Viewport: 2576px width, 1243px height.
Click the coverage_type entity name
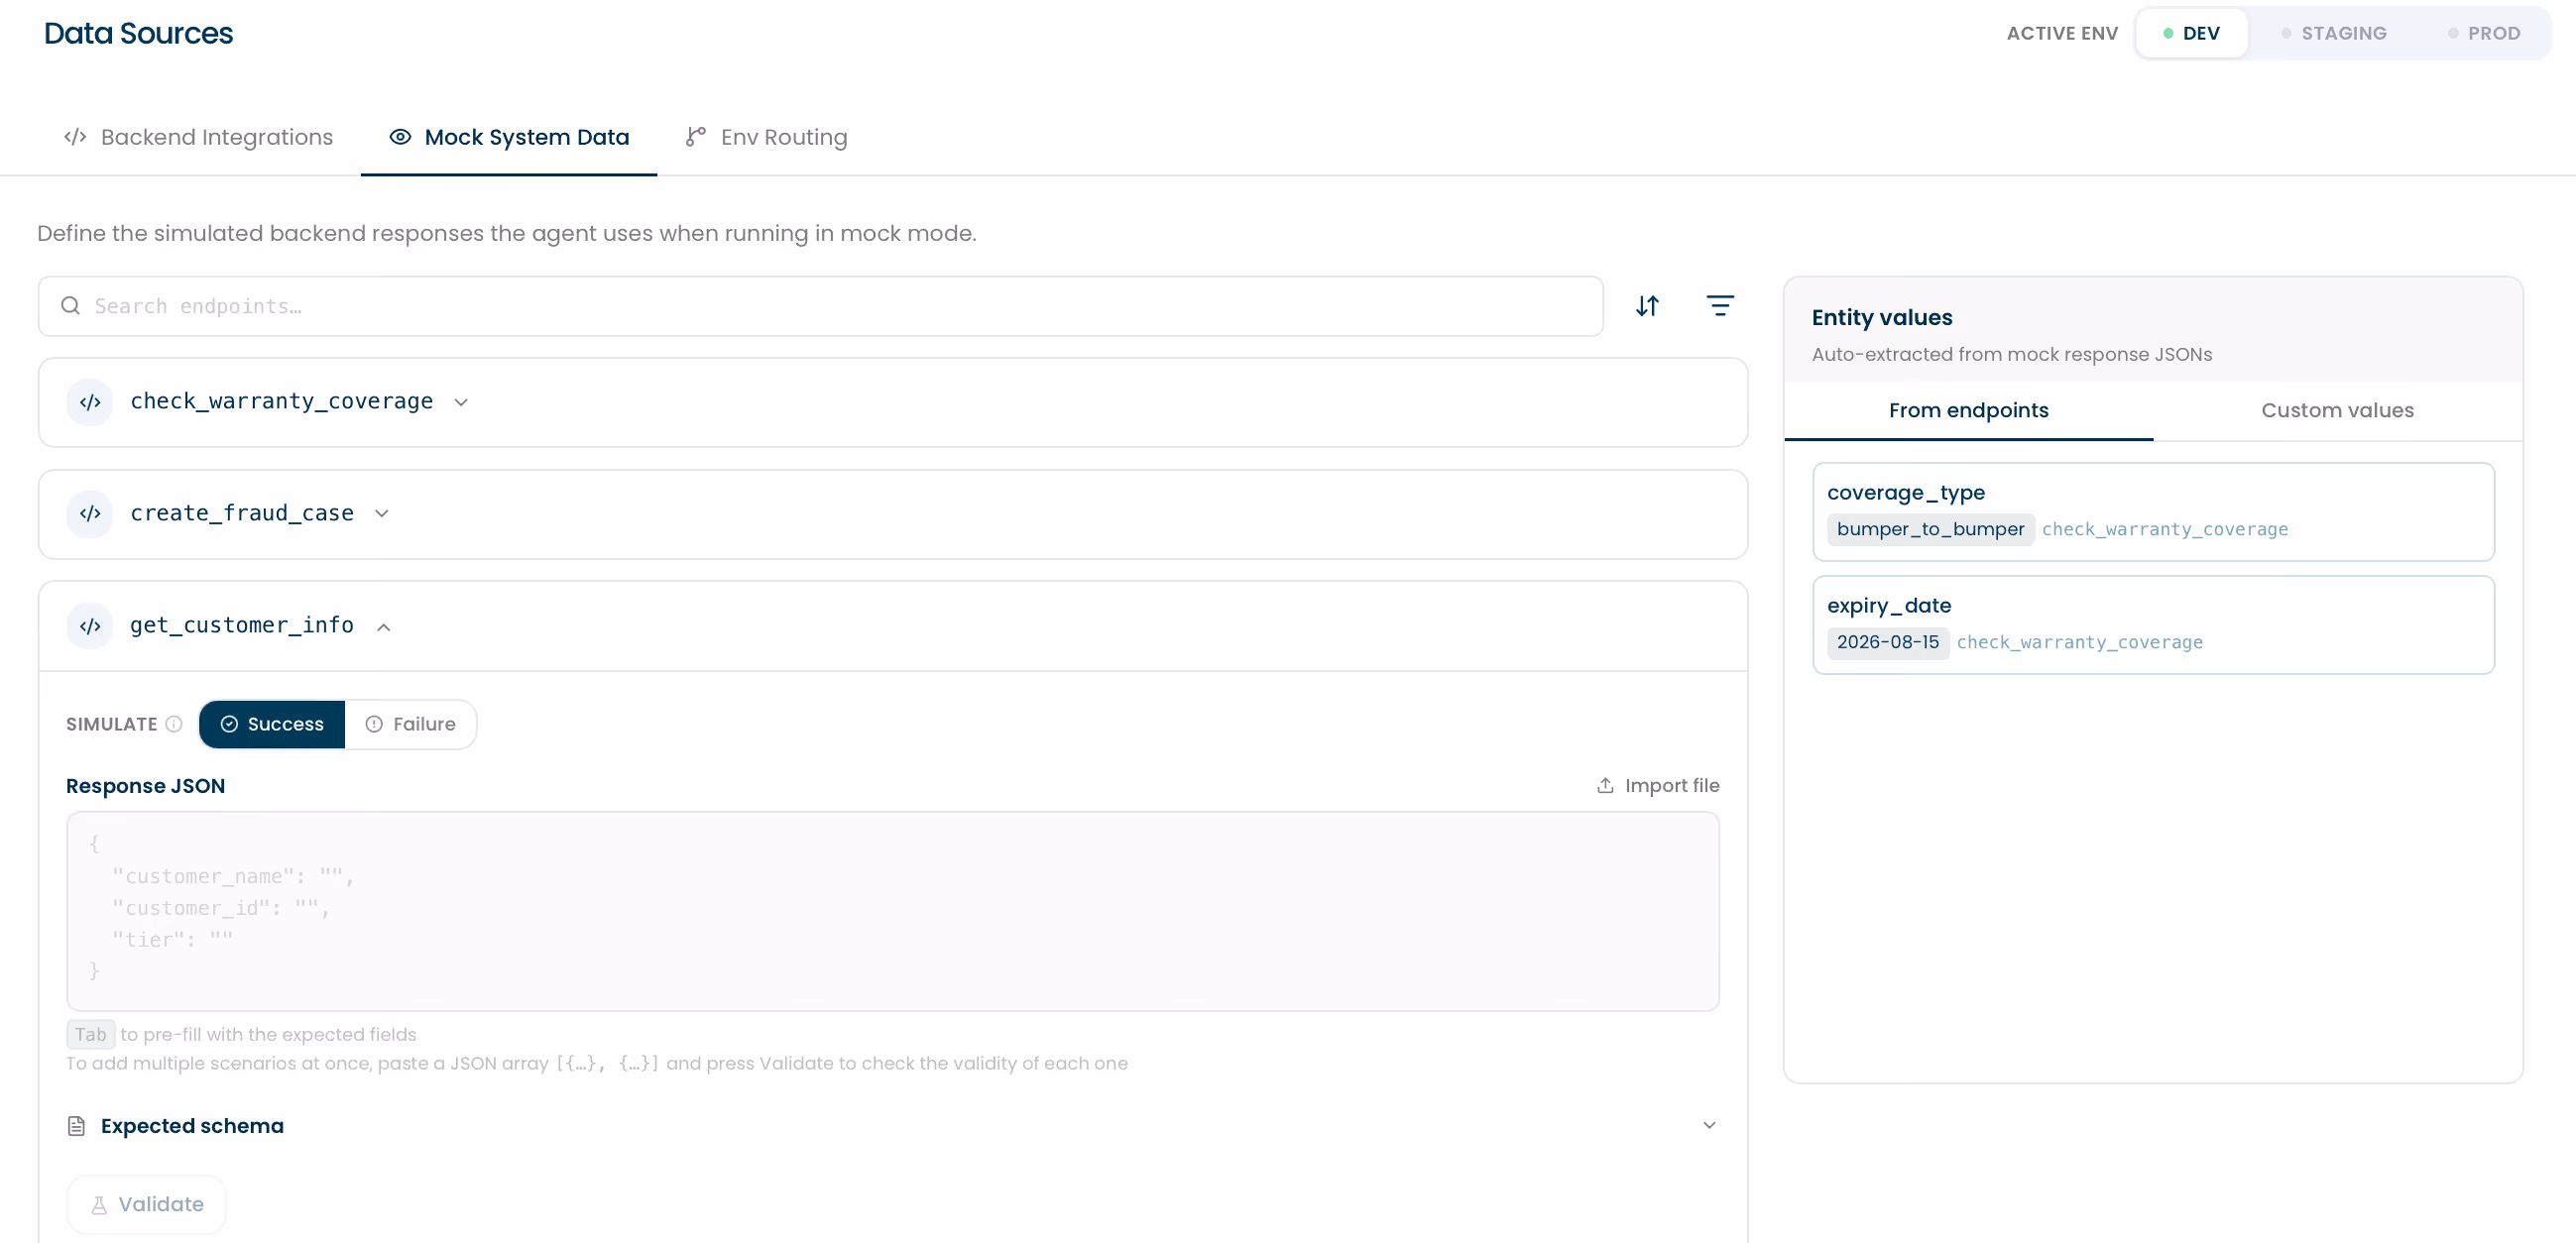pyautogui.click(x=1905, y=493)
